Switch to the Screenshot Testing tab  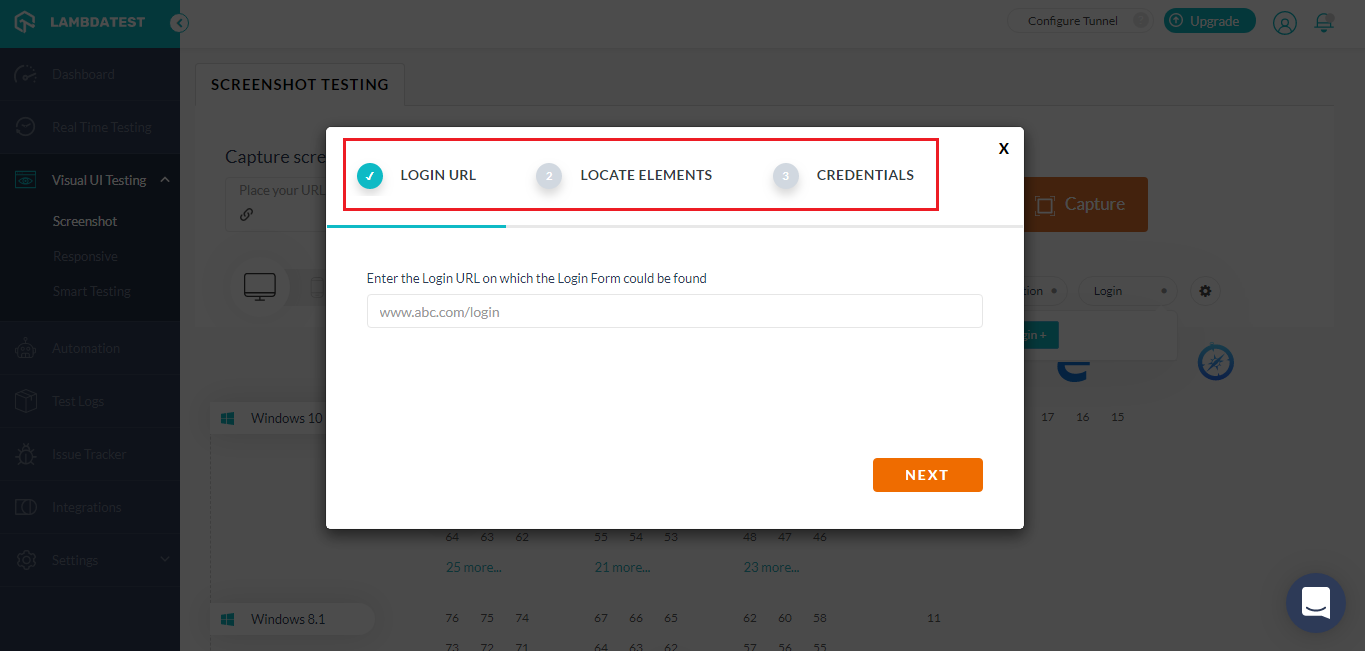click(298, 84)
